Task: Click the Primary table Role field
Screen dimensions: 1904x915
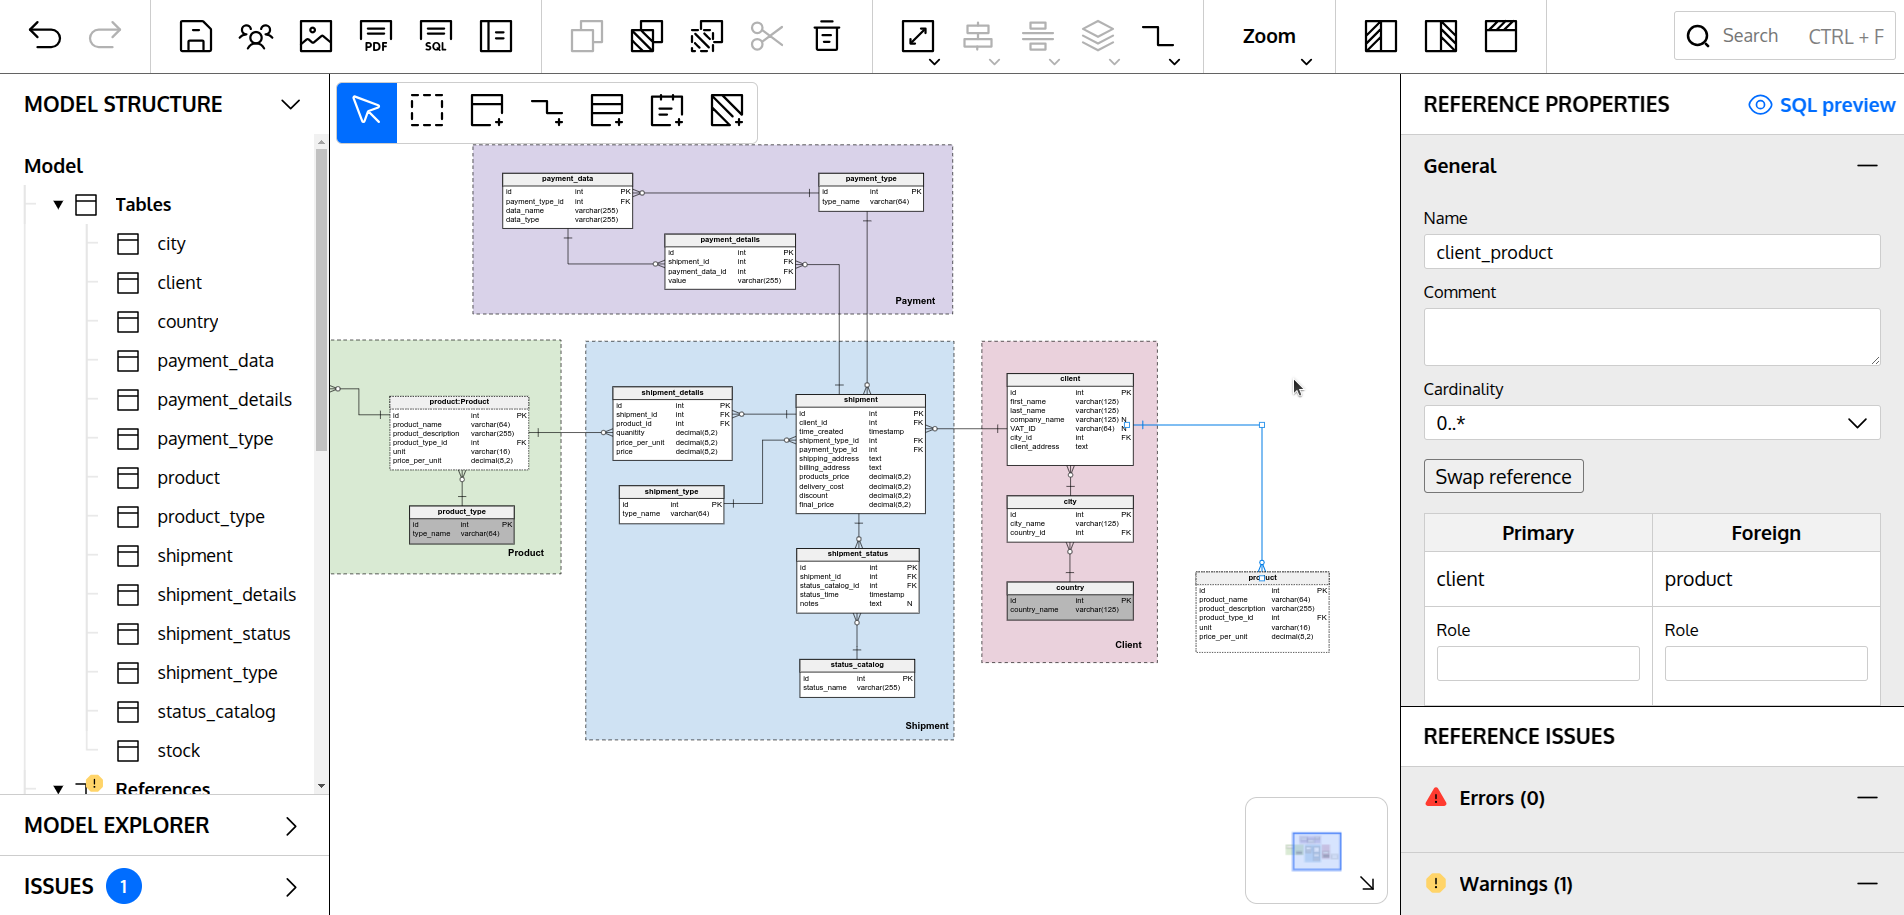Action: pyautogui.click(x=1538, y=664)
